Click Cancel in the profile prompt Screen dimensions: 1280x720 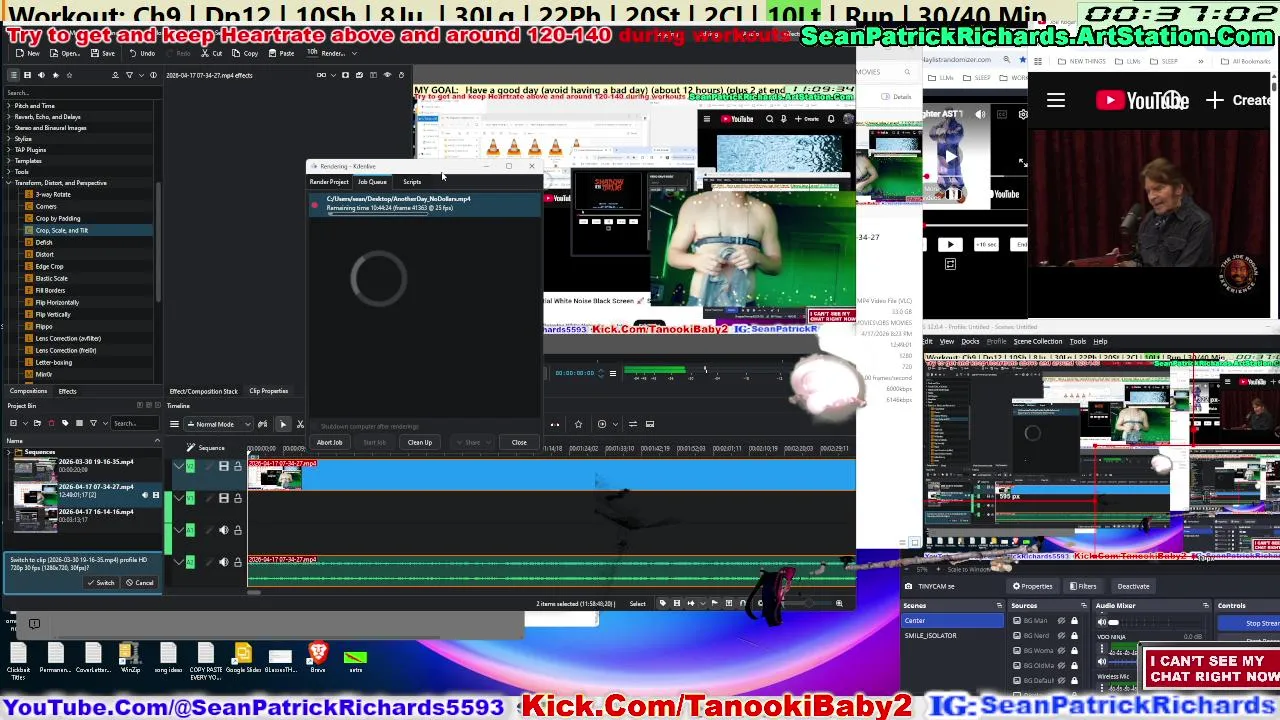coord(140,583)
